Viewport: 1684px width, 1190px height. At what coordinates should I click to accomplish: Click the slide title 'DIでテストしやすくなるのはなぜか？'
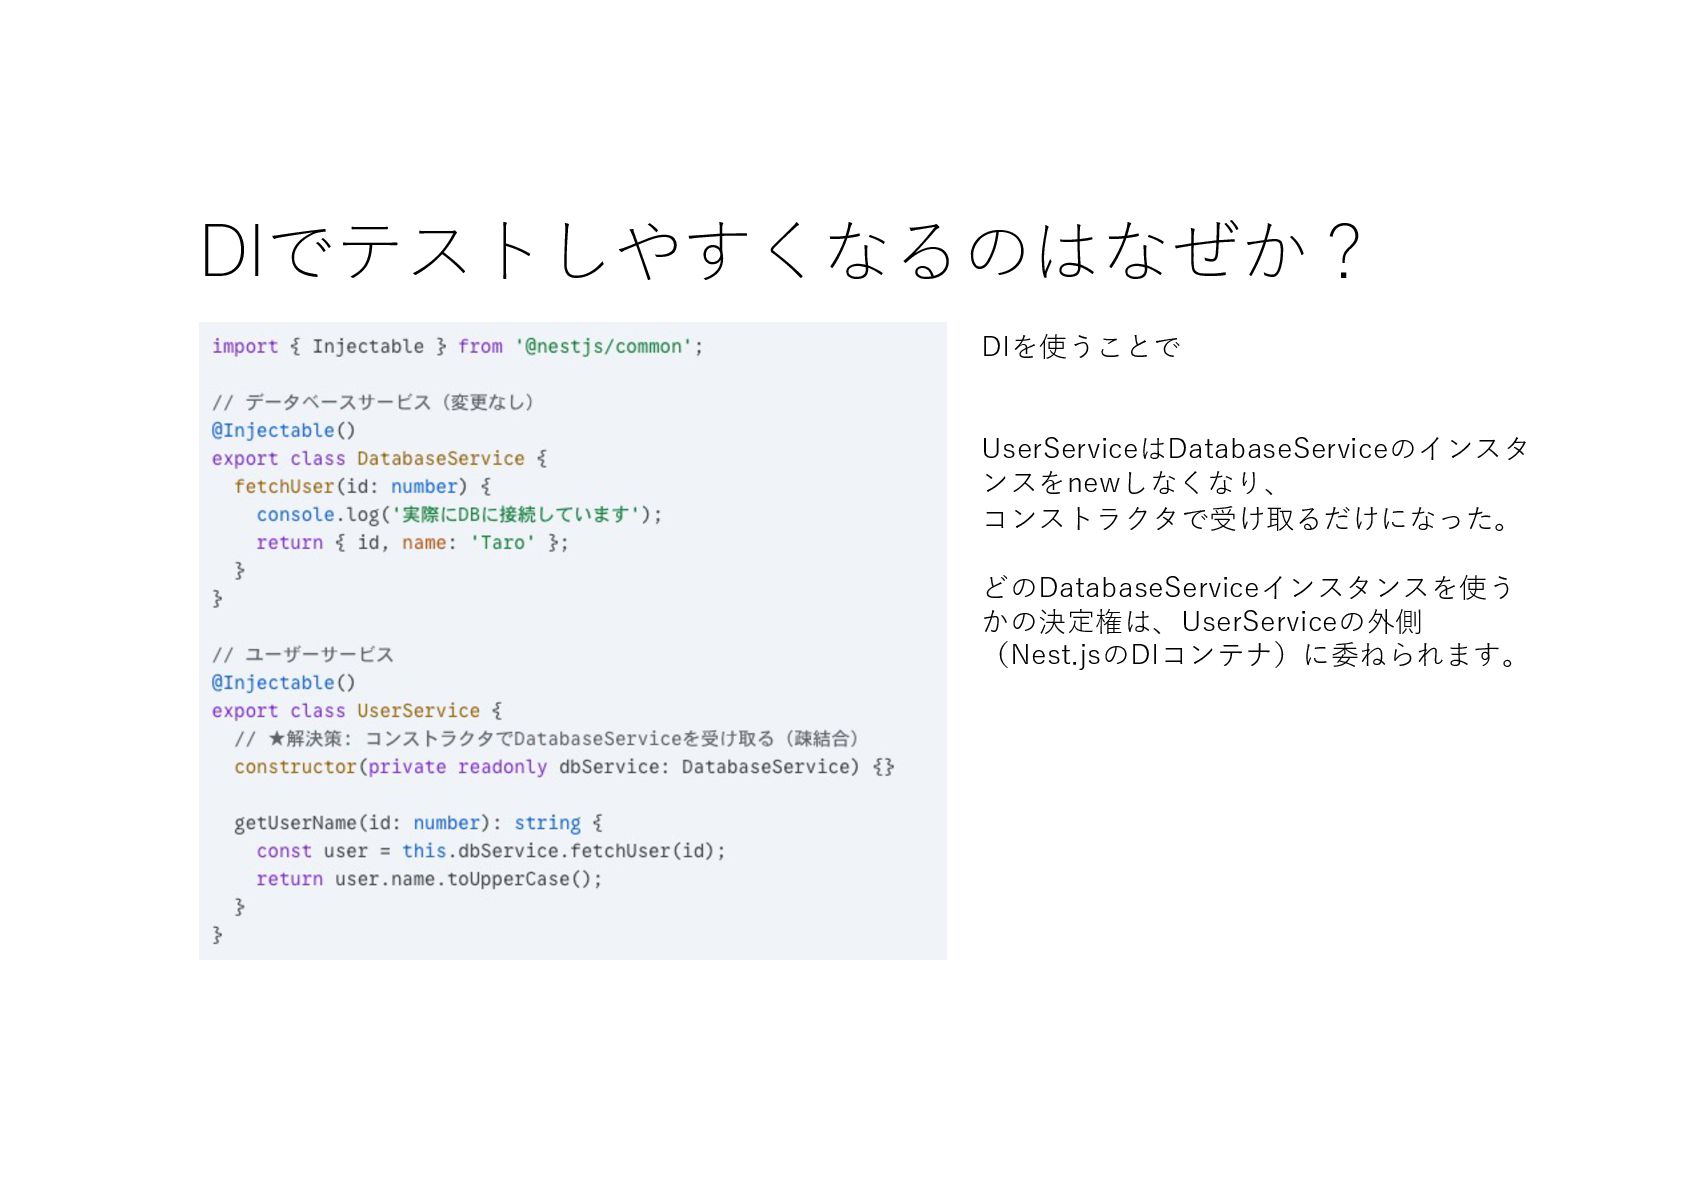point(781,250)
